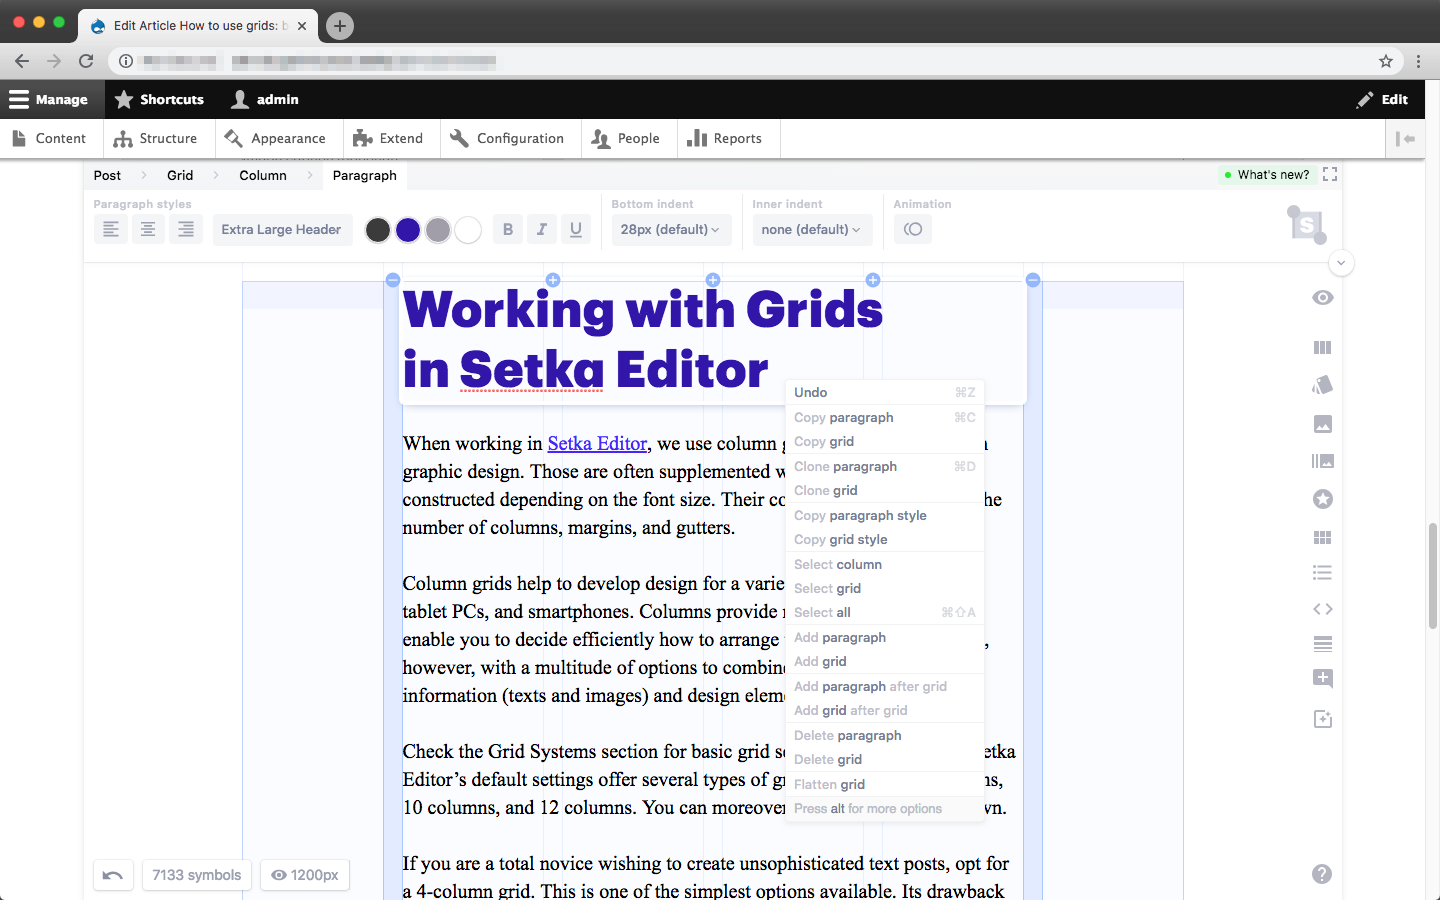This screenshot has height=900, width=1440.
Task: Open the styles swatches panel icon
Action: coord(1323,385)
